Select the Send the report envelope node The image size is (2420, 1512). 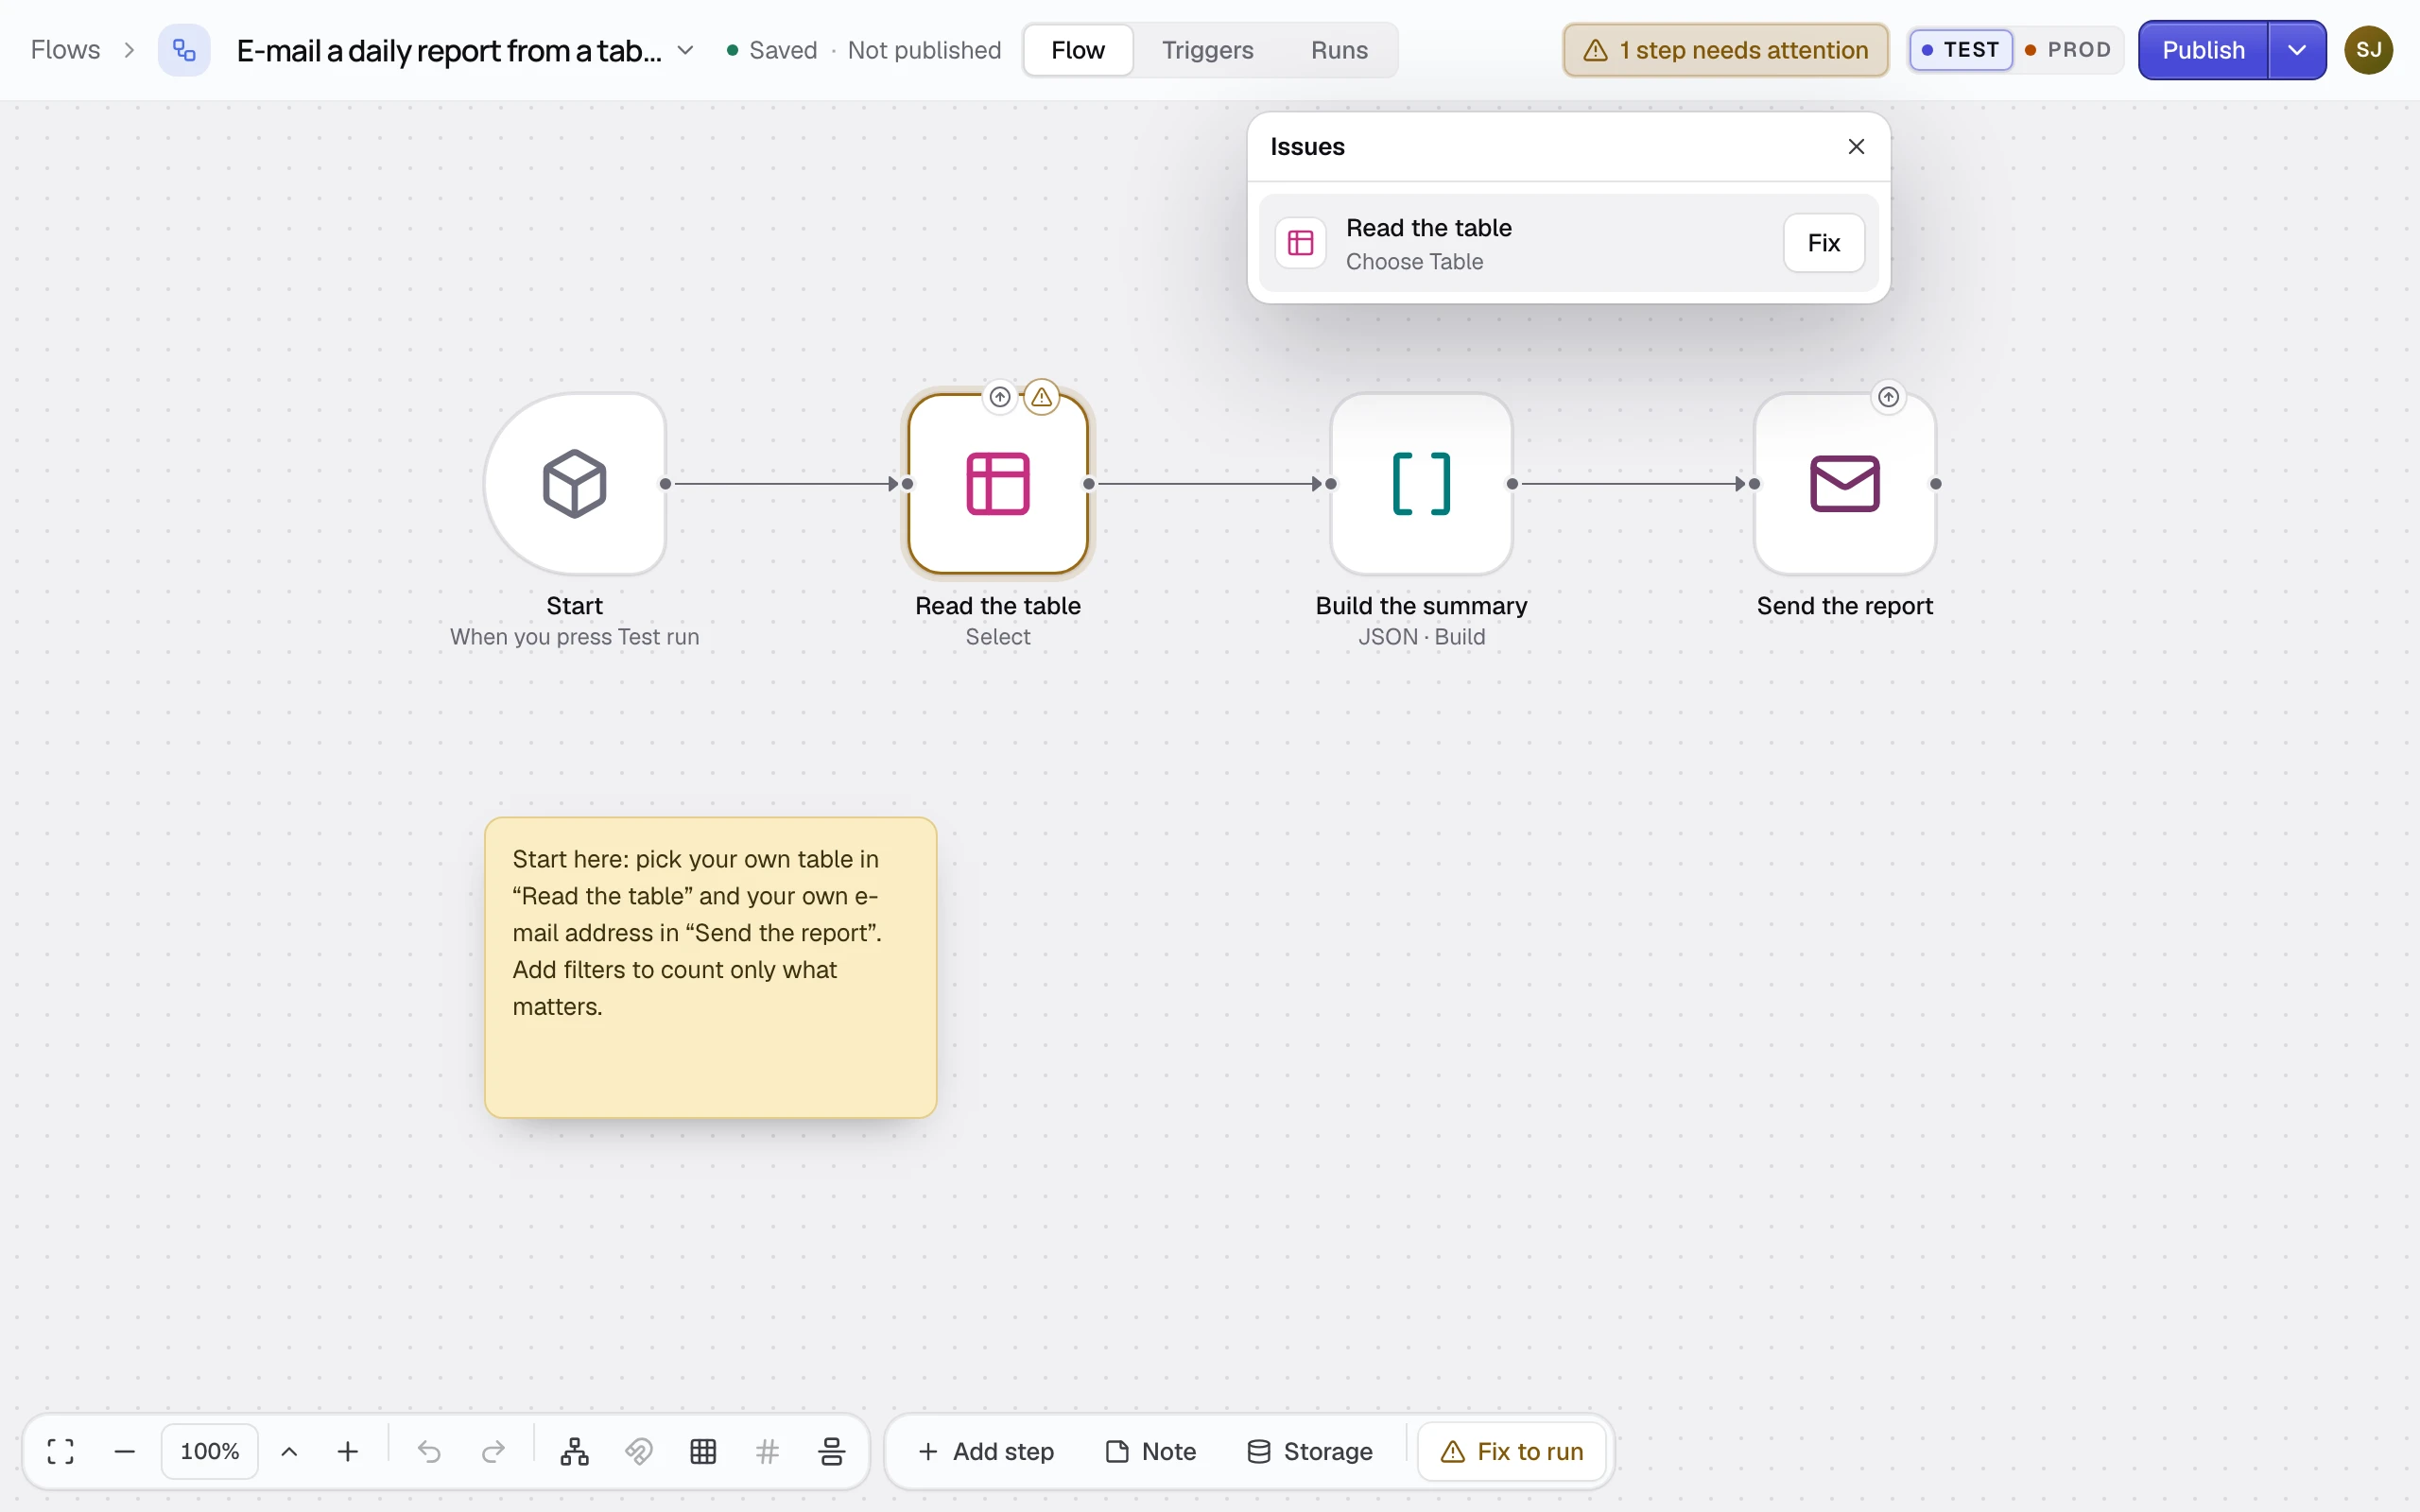point(1845,484)
